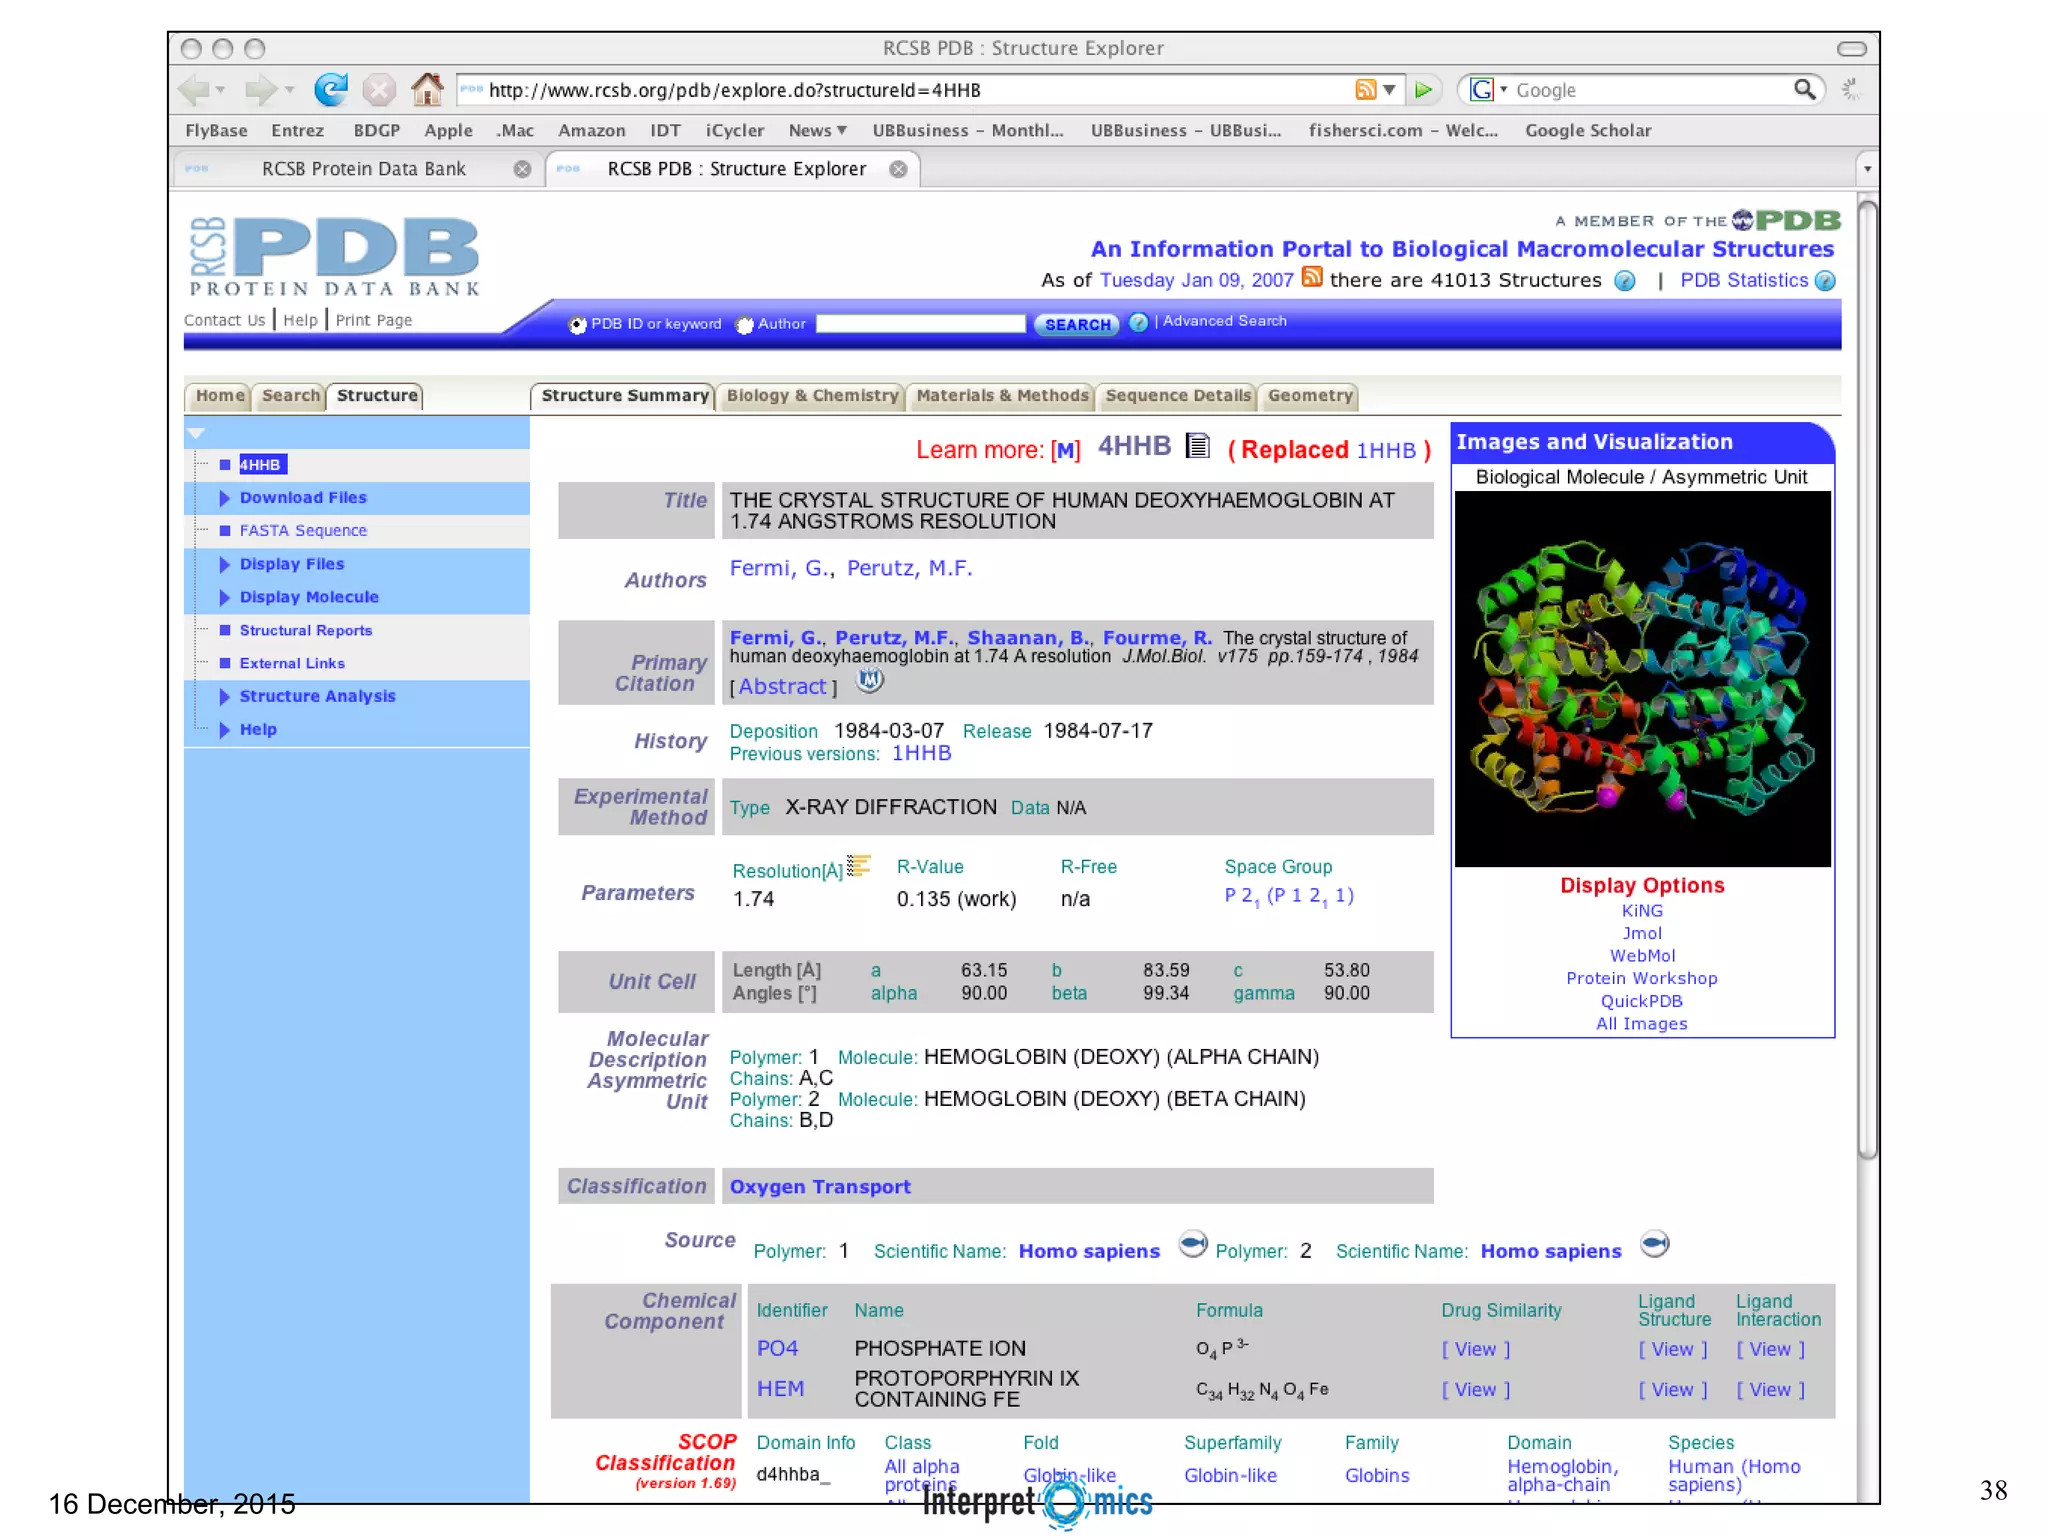This screenshot has height=1536, width=2048.
Task: Click the RSS icon beside the date
Action: pyautogui.click(x=1312, y=277)
